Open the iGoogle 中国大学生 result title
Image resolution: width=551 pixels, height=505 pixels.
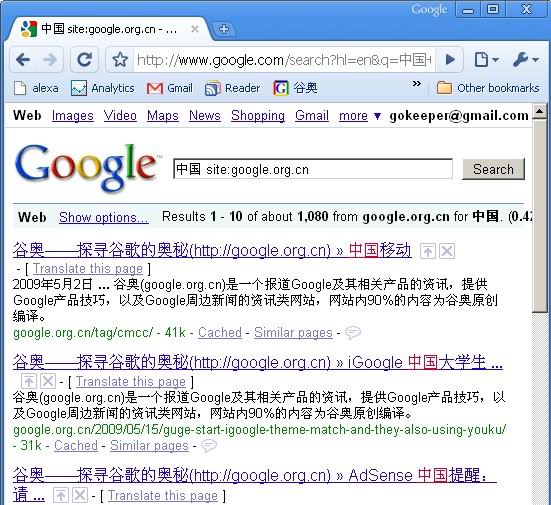click(x=258, y=362)
